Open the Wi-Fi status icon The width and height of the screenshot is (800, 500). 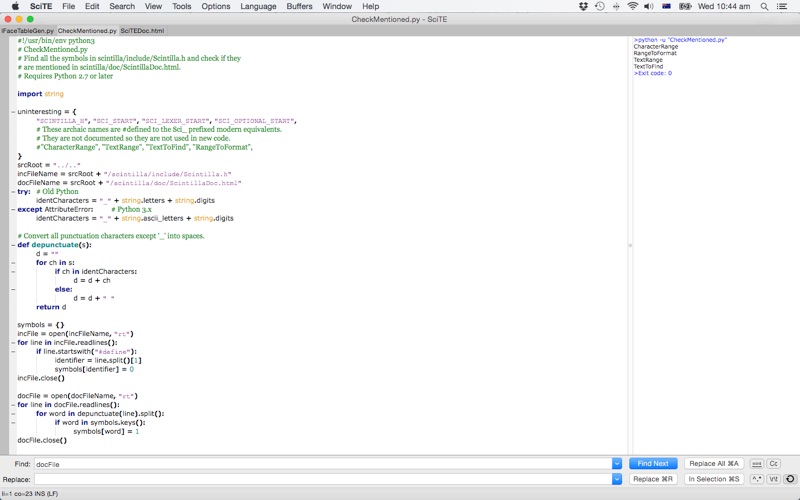(632, 6)
